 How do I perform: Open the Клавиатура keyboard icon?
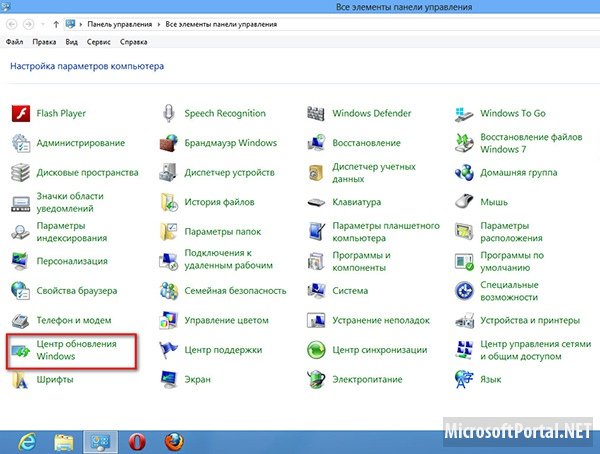(316, 203)
